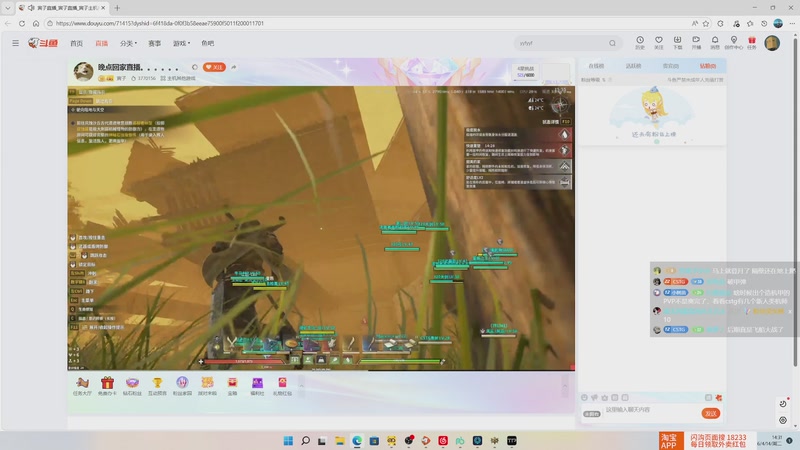Screen dimensions: 800x450
Task: Open the 历史 history icon
Action: (640, 42)
